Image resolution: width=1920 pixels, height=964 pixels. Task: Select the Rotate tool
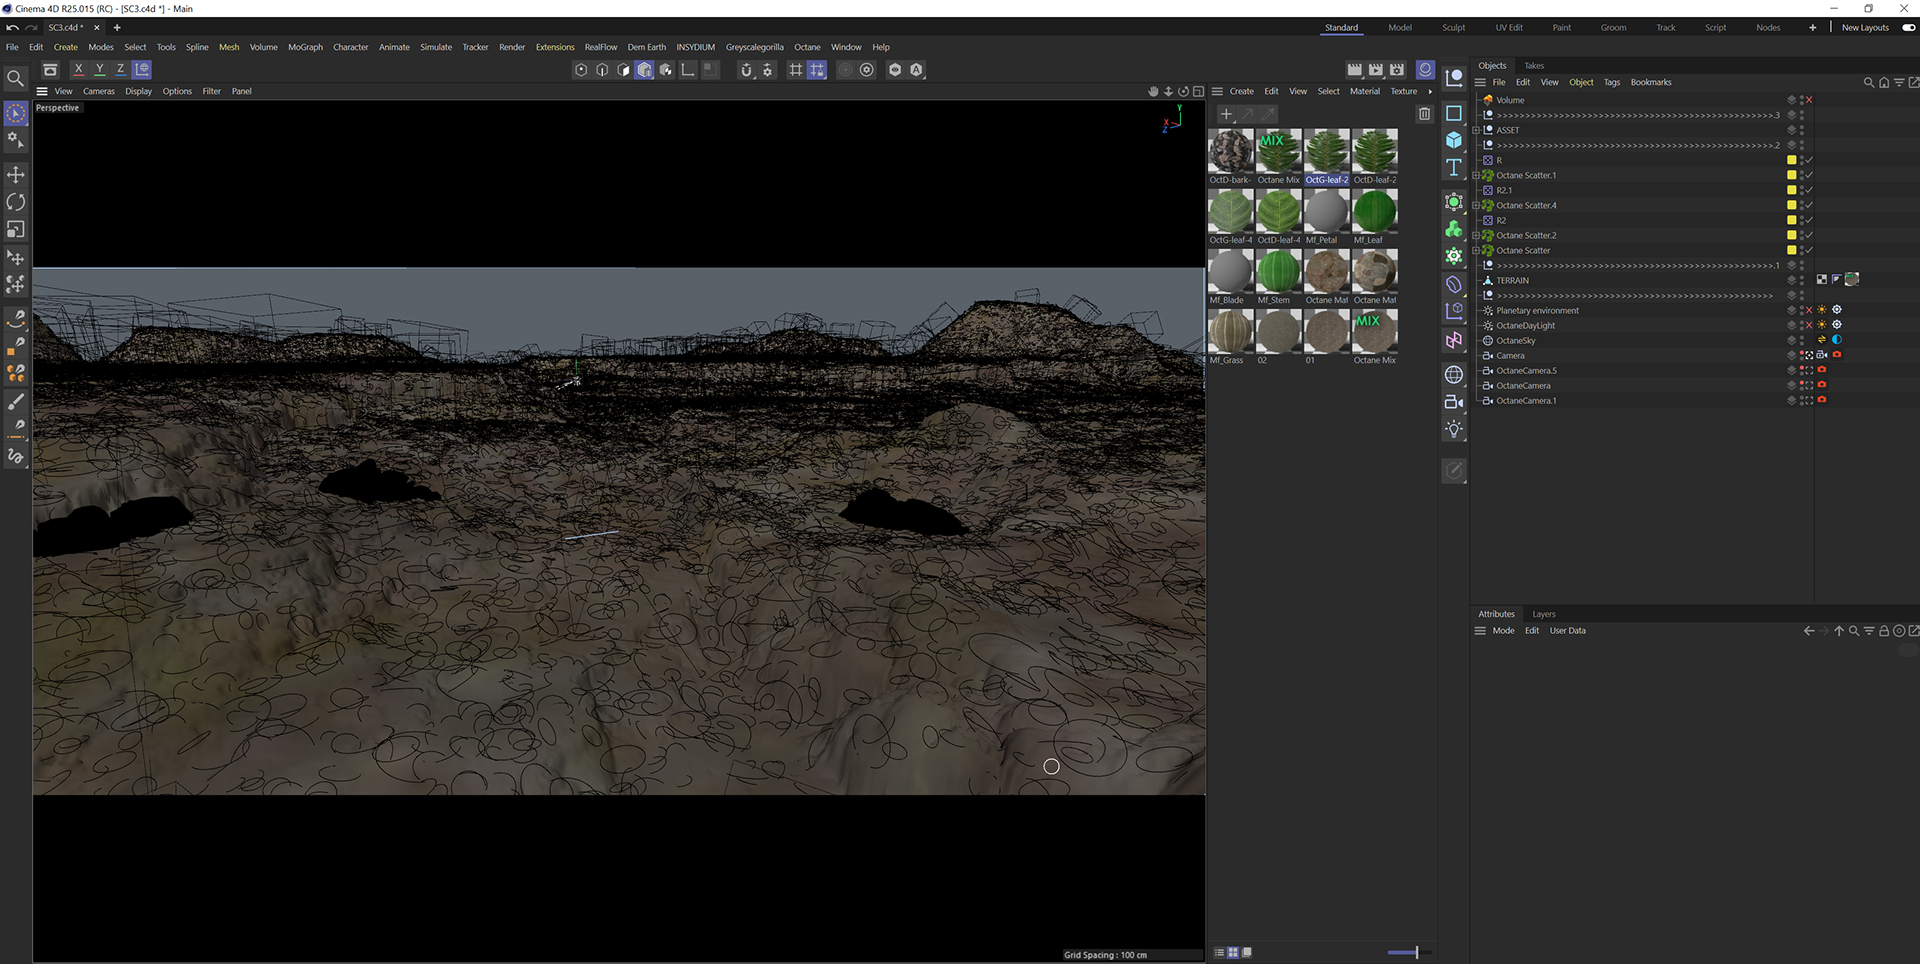pos(16,202)
